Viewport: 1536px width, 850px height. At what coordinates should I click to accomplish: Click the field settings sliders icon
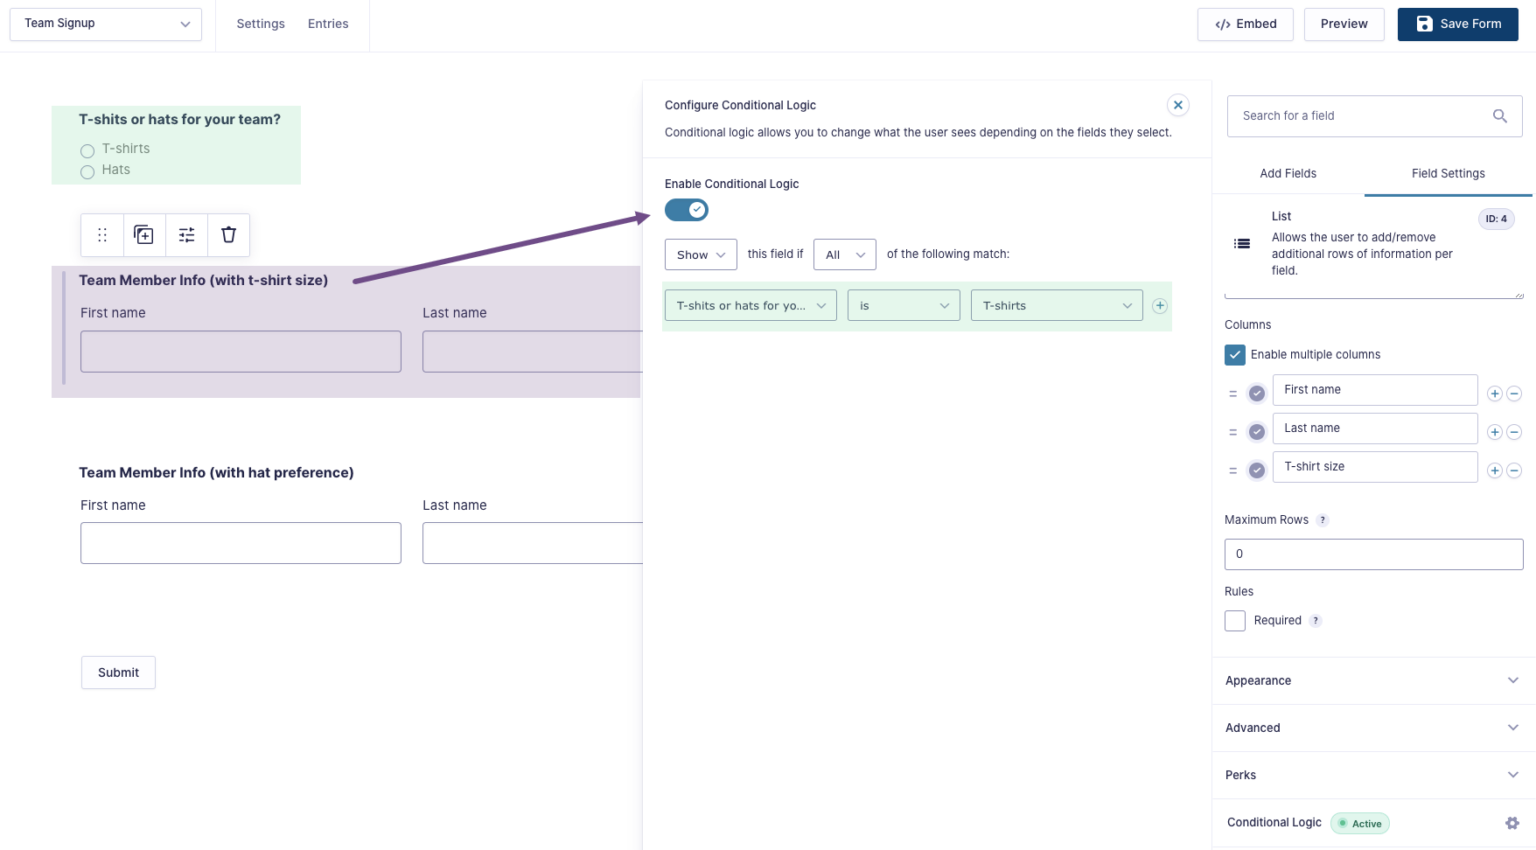(187, 235)
